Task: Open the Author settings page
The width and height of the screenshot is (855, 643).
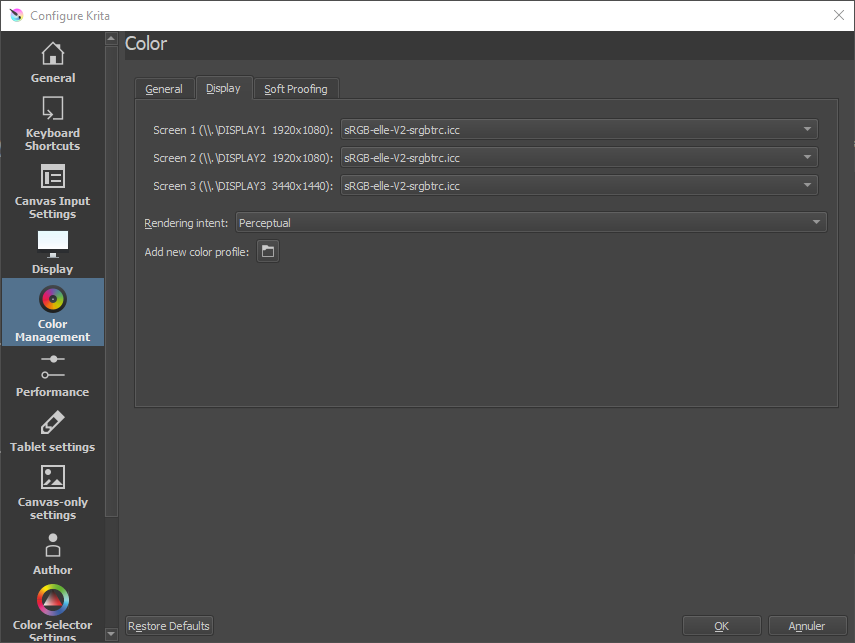Action: pos(52,546)
